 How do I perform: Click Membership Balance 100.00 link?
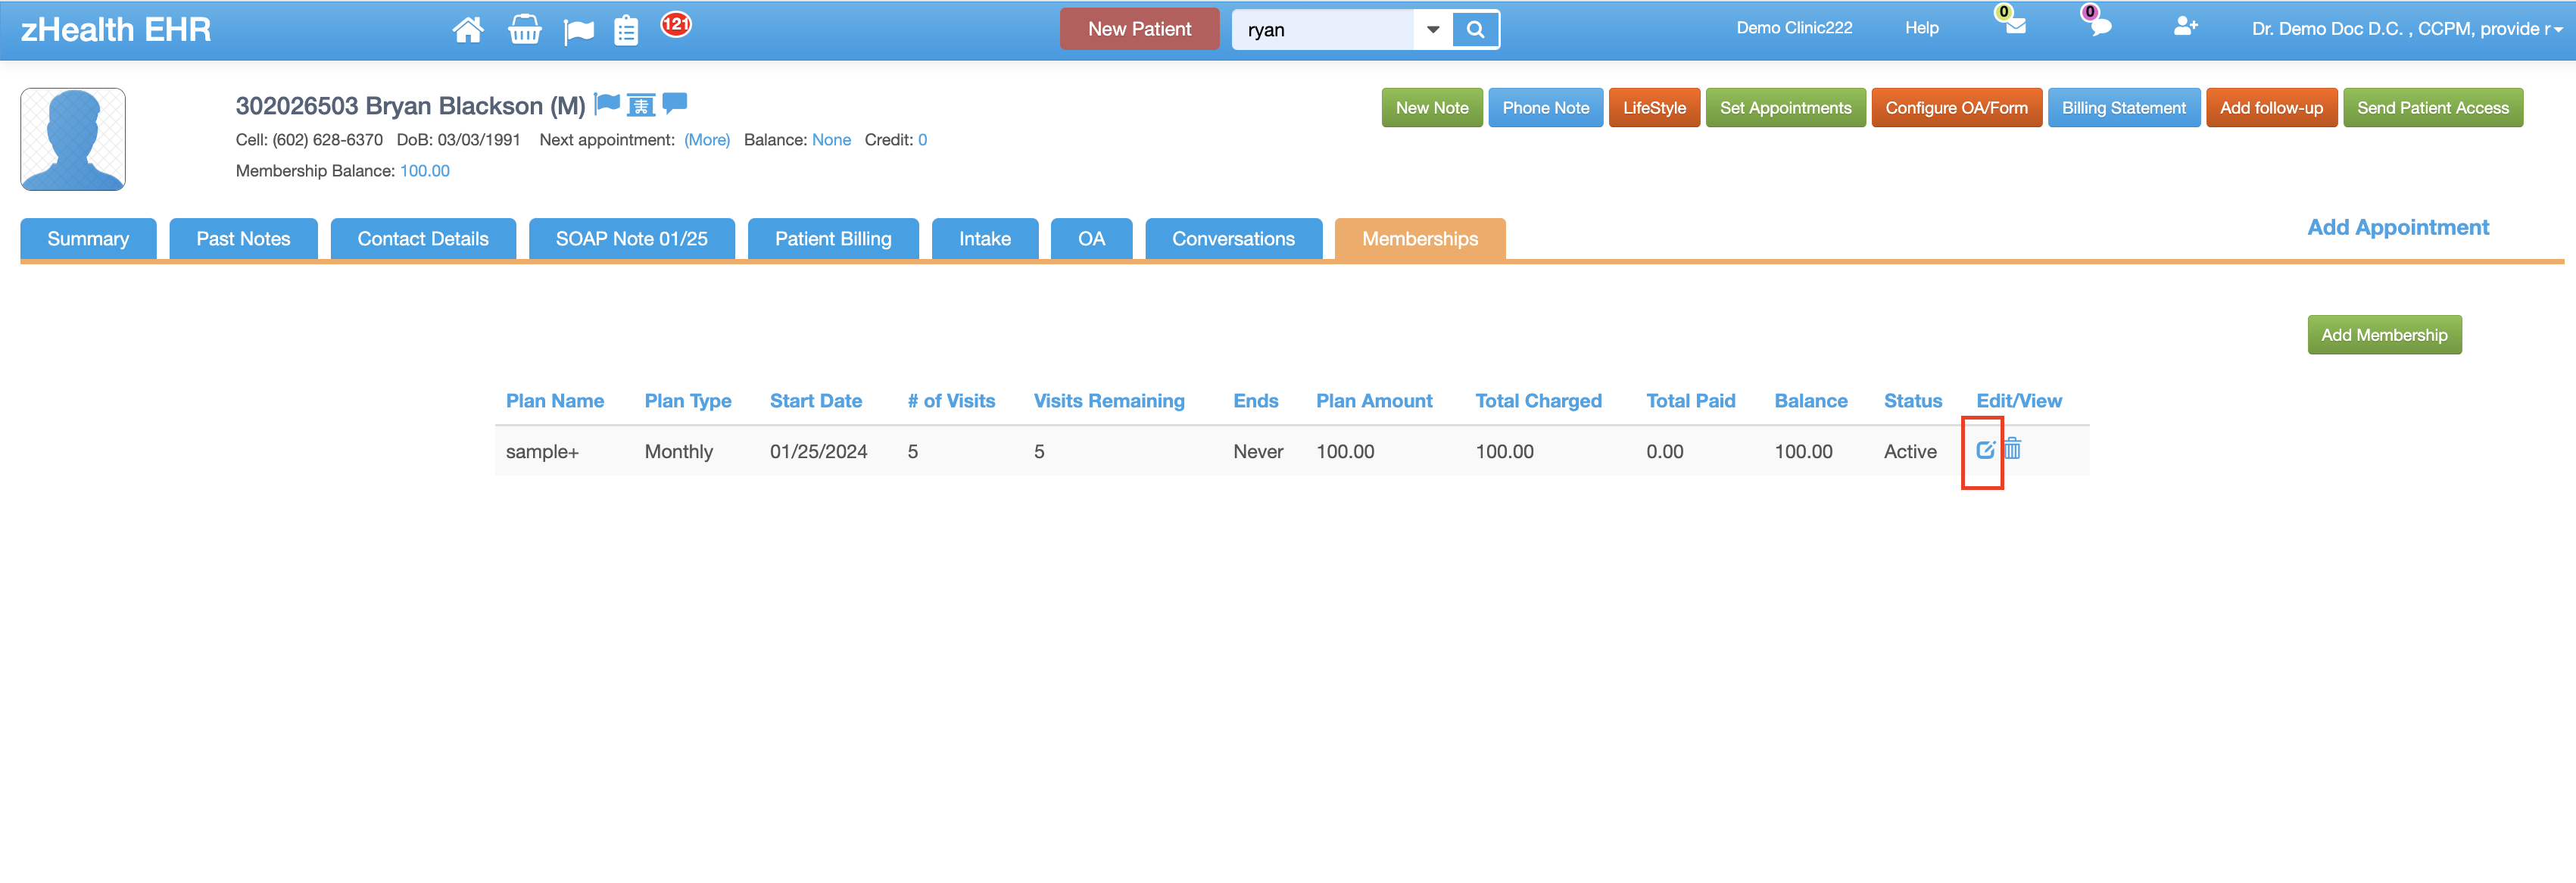coord(425,171)
